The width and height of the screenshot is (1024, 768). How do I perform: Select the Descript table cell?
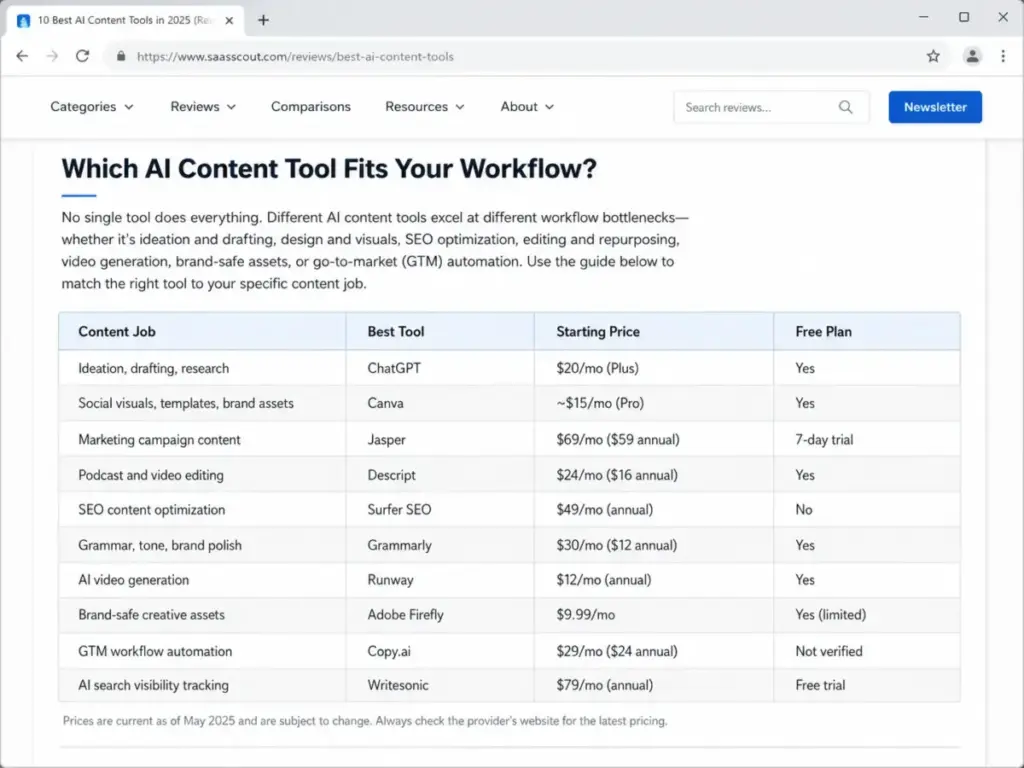click(440, 475)
